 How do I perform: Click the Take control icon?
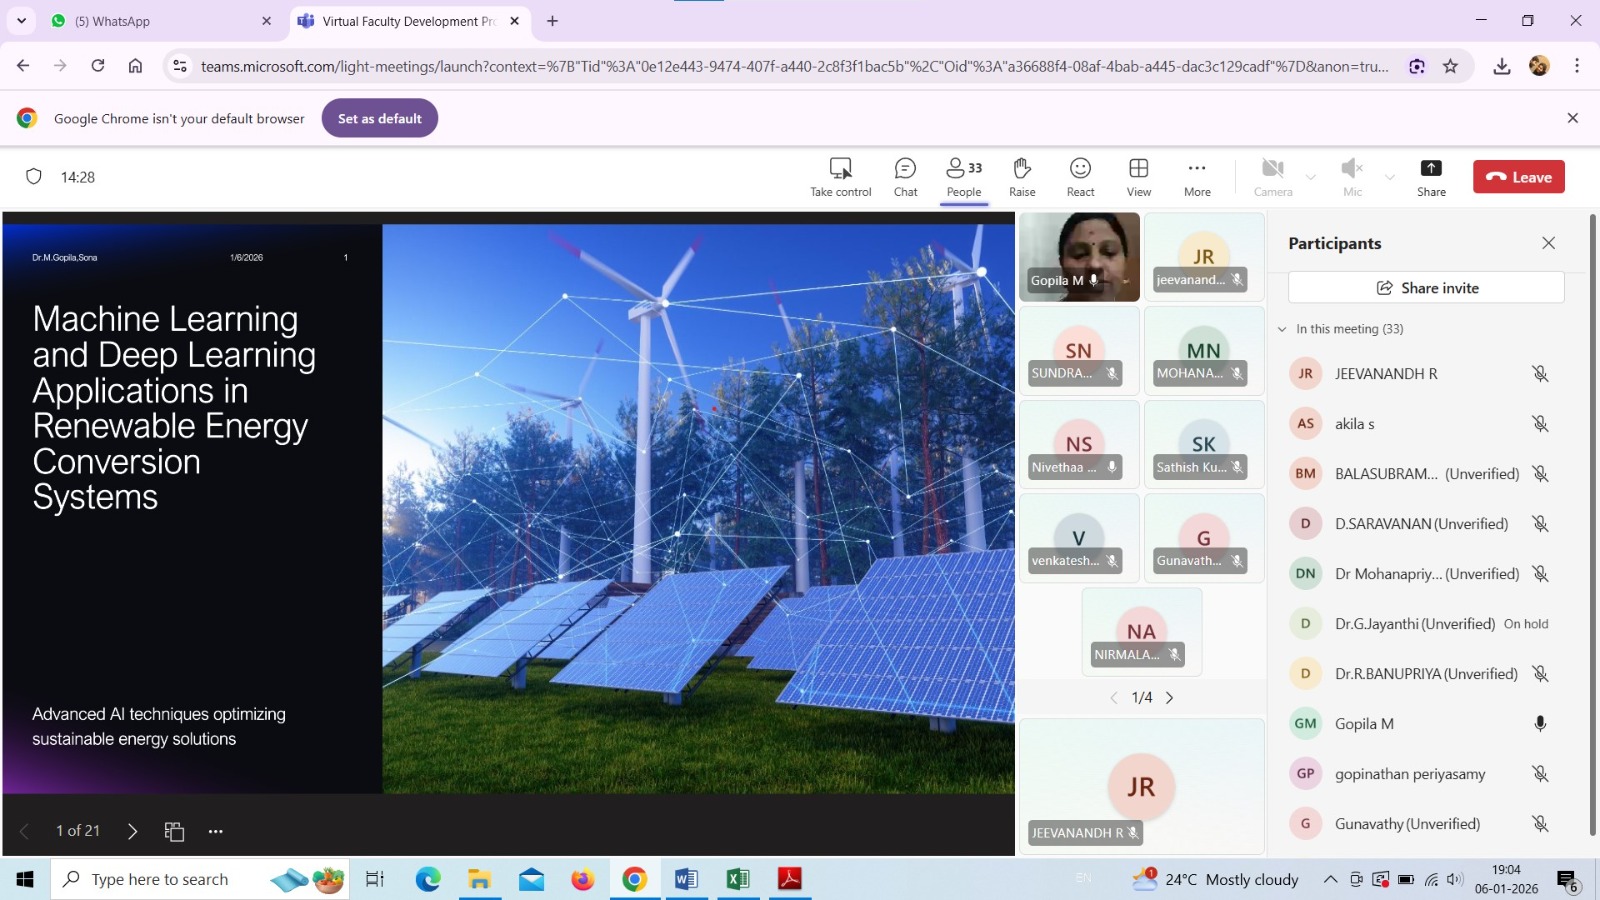click(840, 177)
